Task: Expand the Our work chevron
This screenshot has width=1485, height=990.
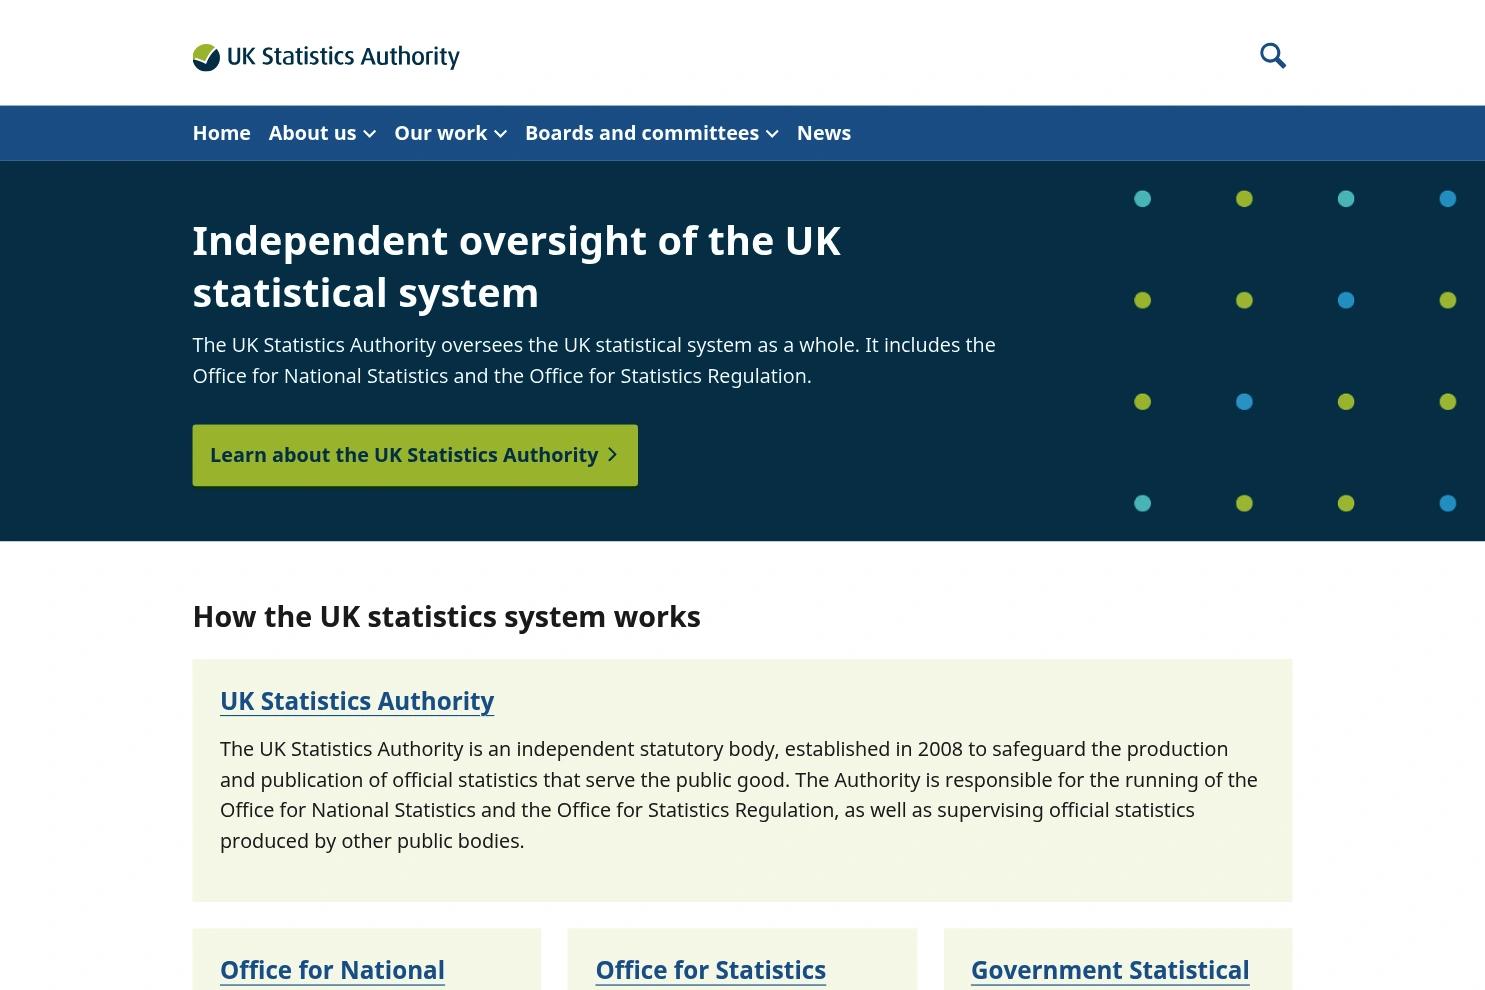Action: tap(501, 134)
